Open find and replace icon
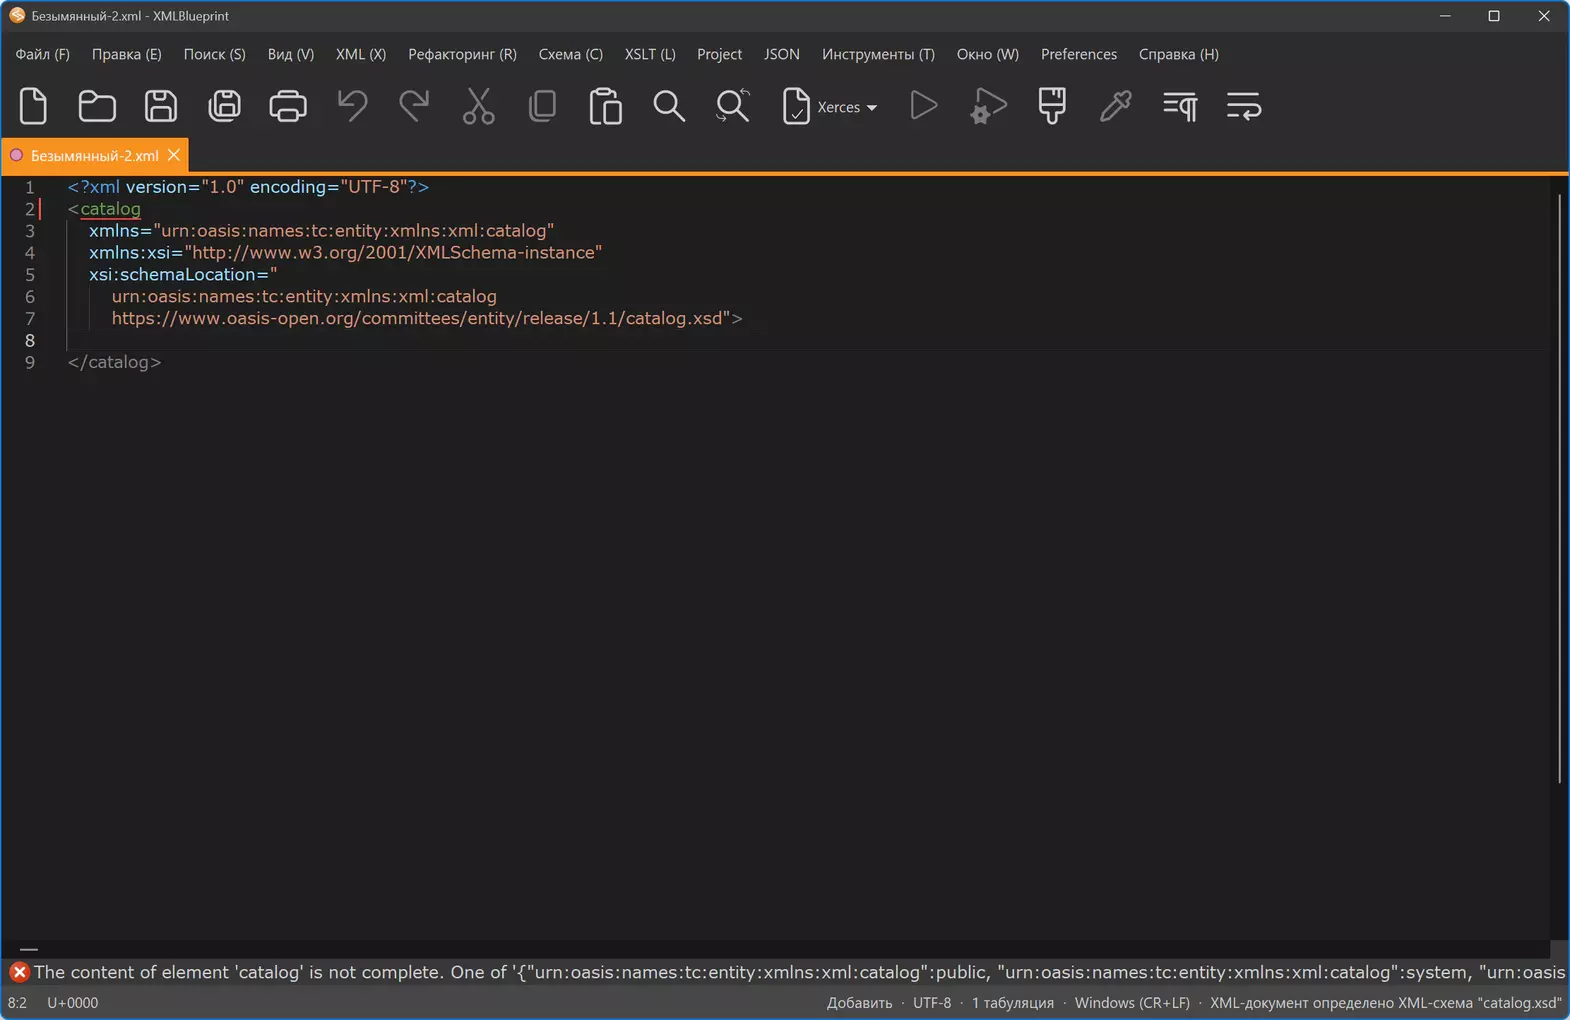This screenshot has height=1020, width=1570. [x=733, y=106]
